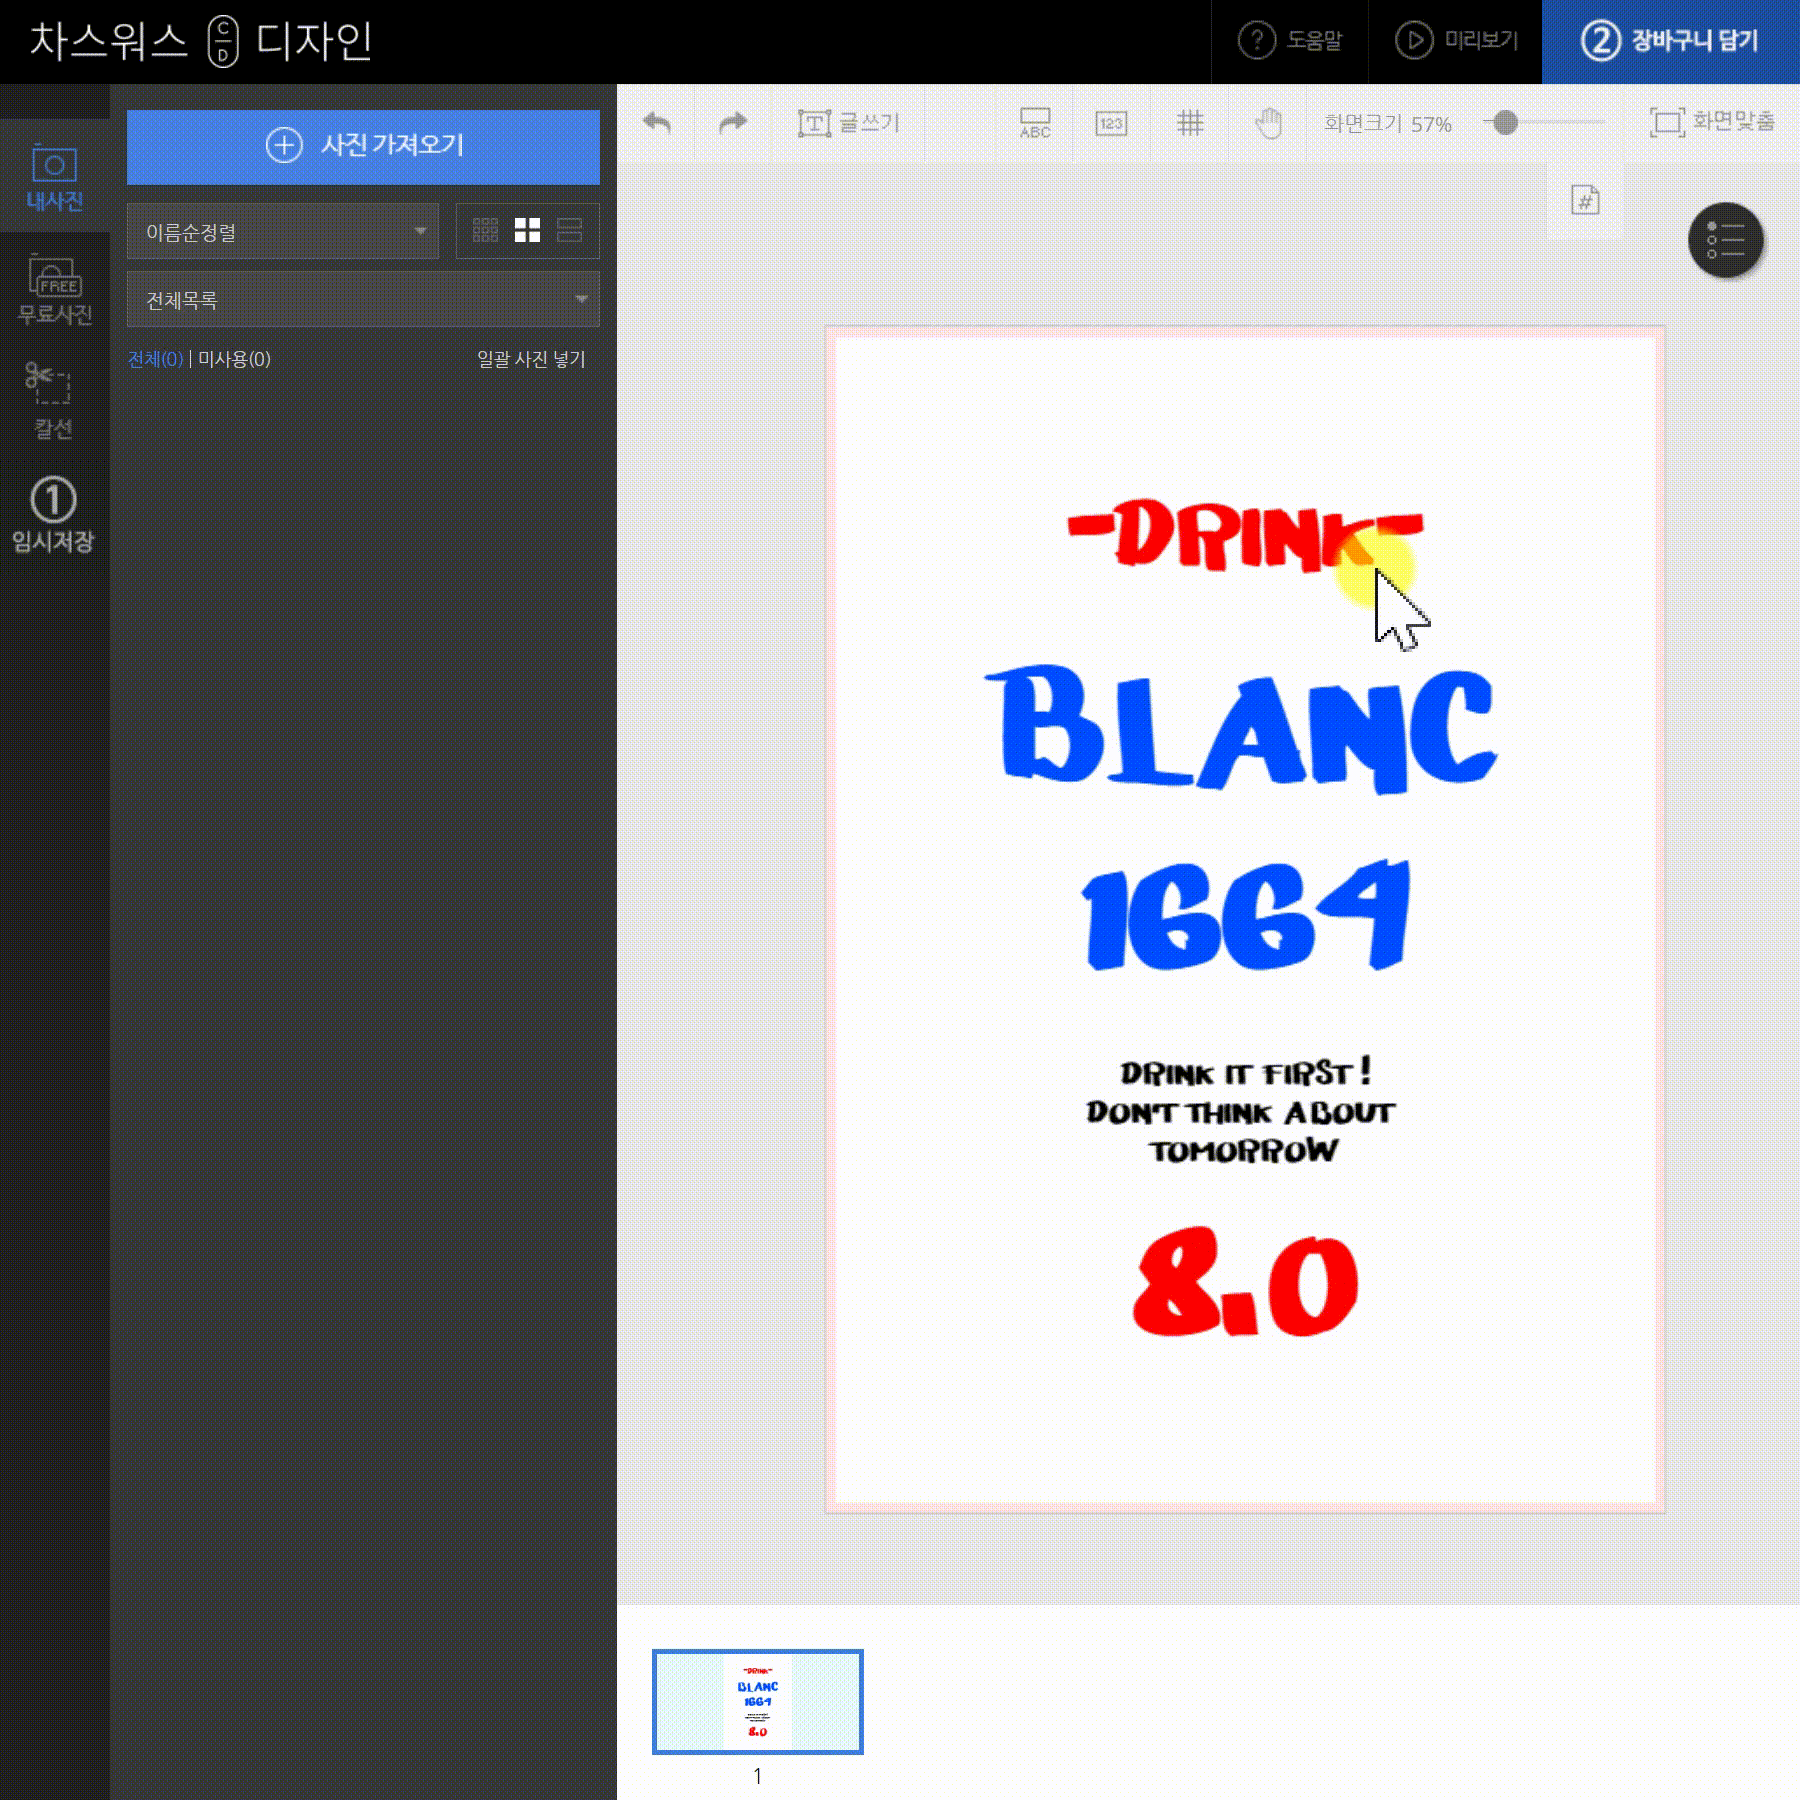1800x1800 pixels.
Task: Open 도움말 help
Action: point(1290,41)
